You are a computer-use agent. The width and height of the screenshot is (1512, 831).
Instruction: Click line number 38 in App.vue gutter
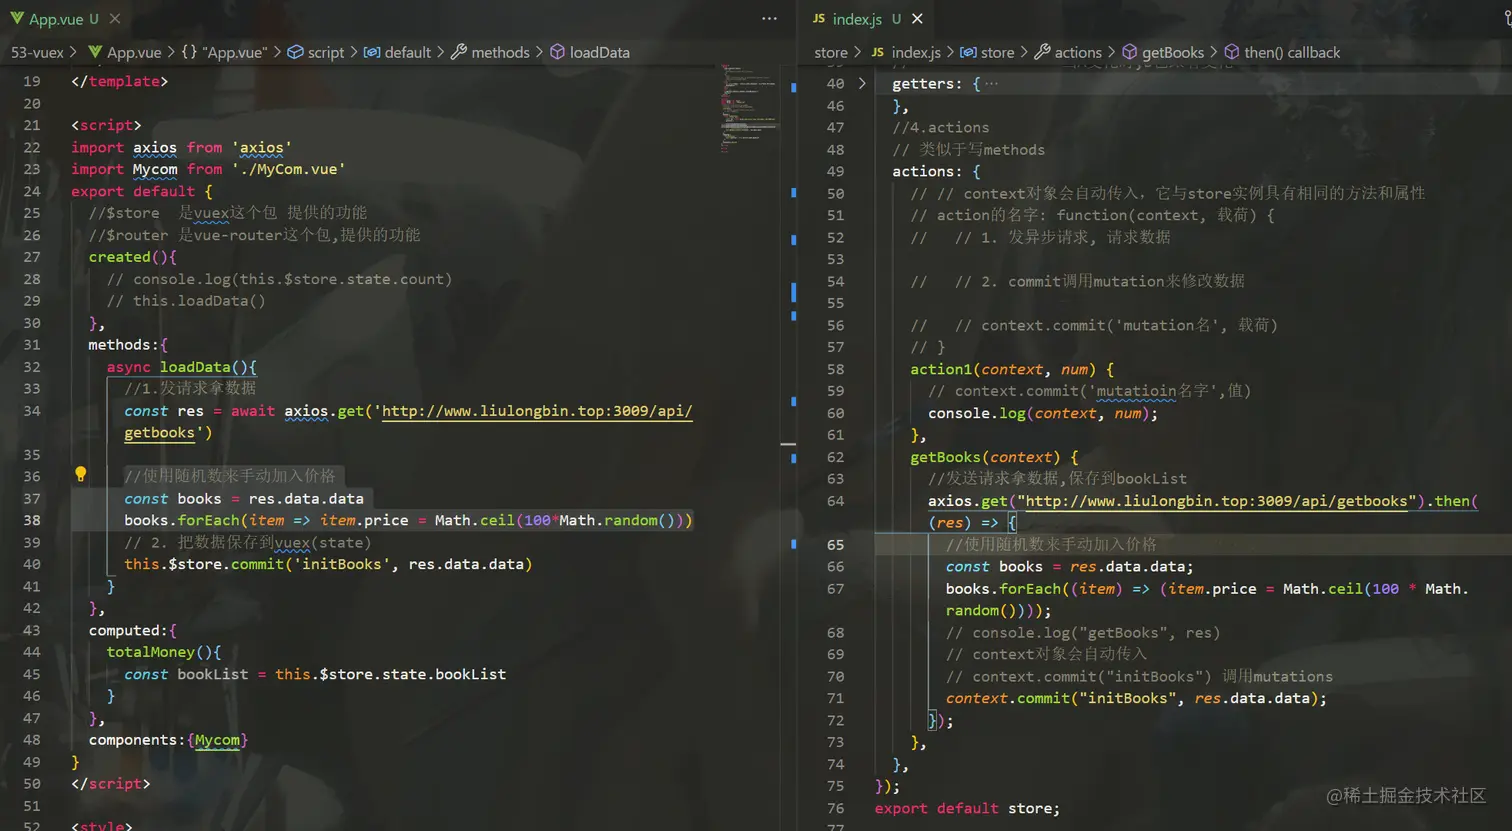(x=32, y=520)
